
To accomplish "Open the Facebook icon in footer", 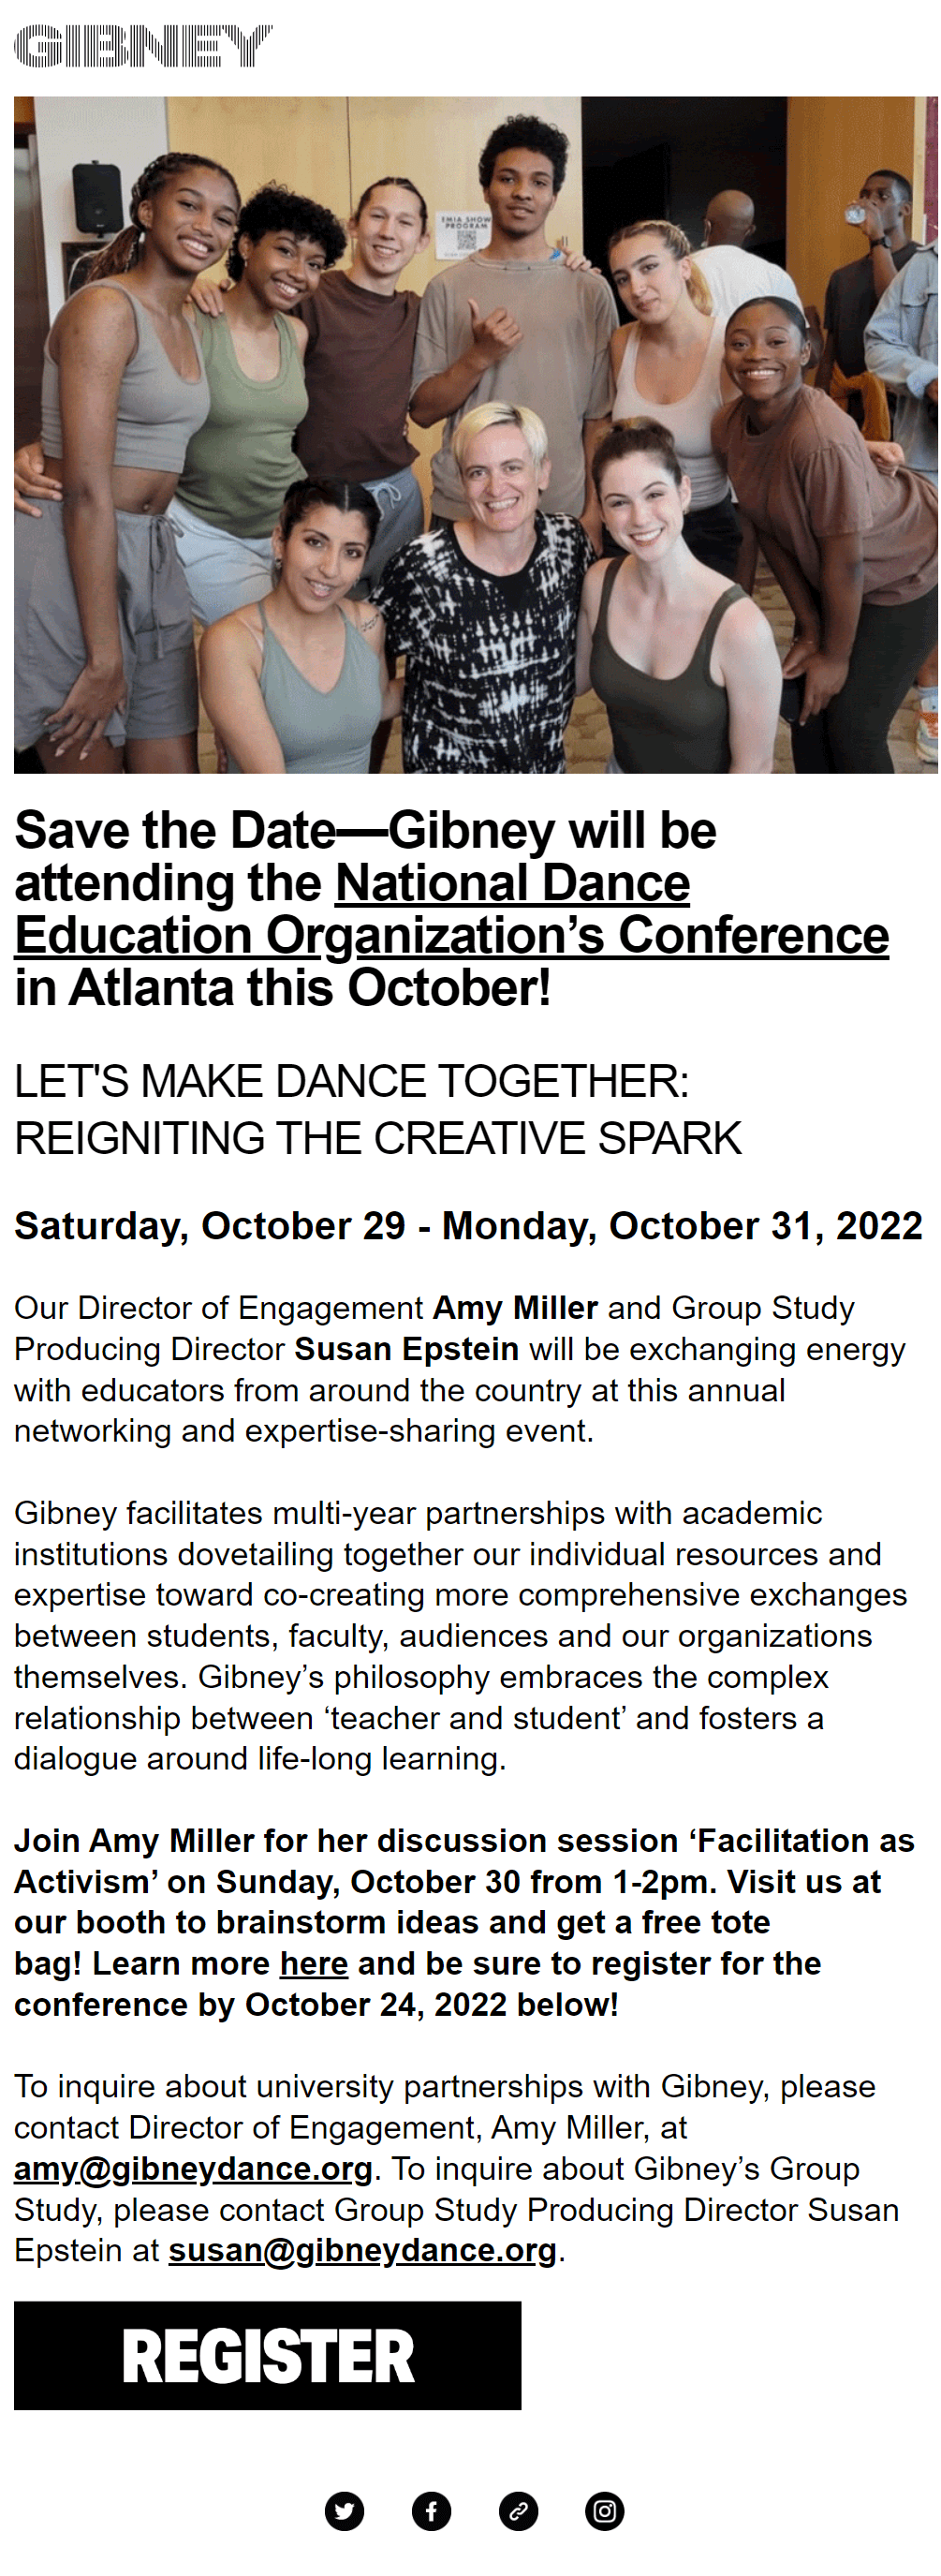I will [x=431, y=2510].
